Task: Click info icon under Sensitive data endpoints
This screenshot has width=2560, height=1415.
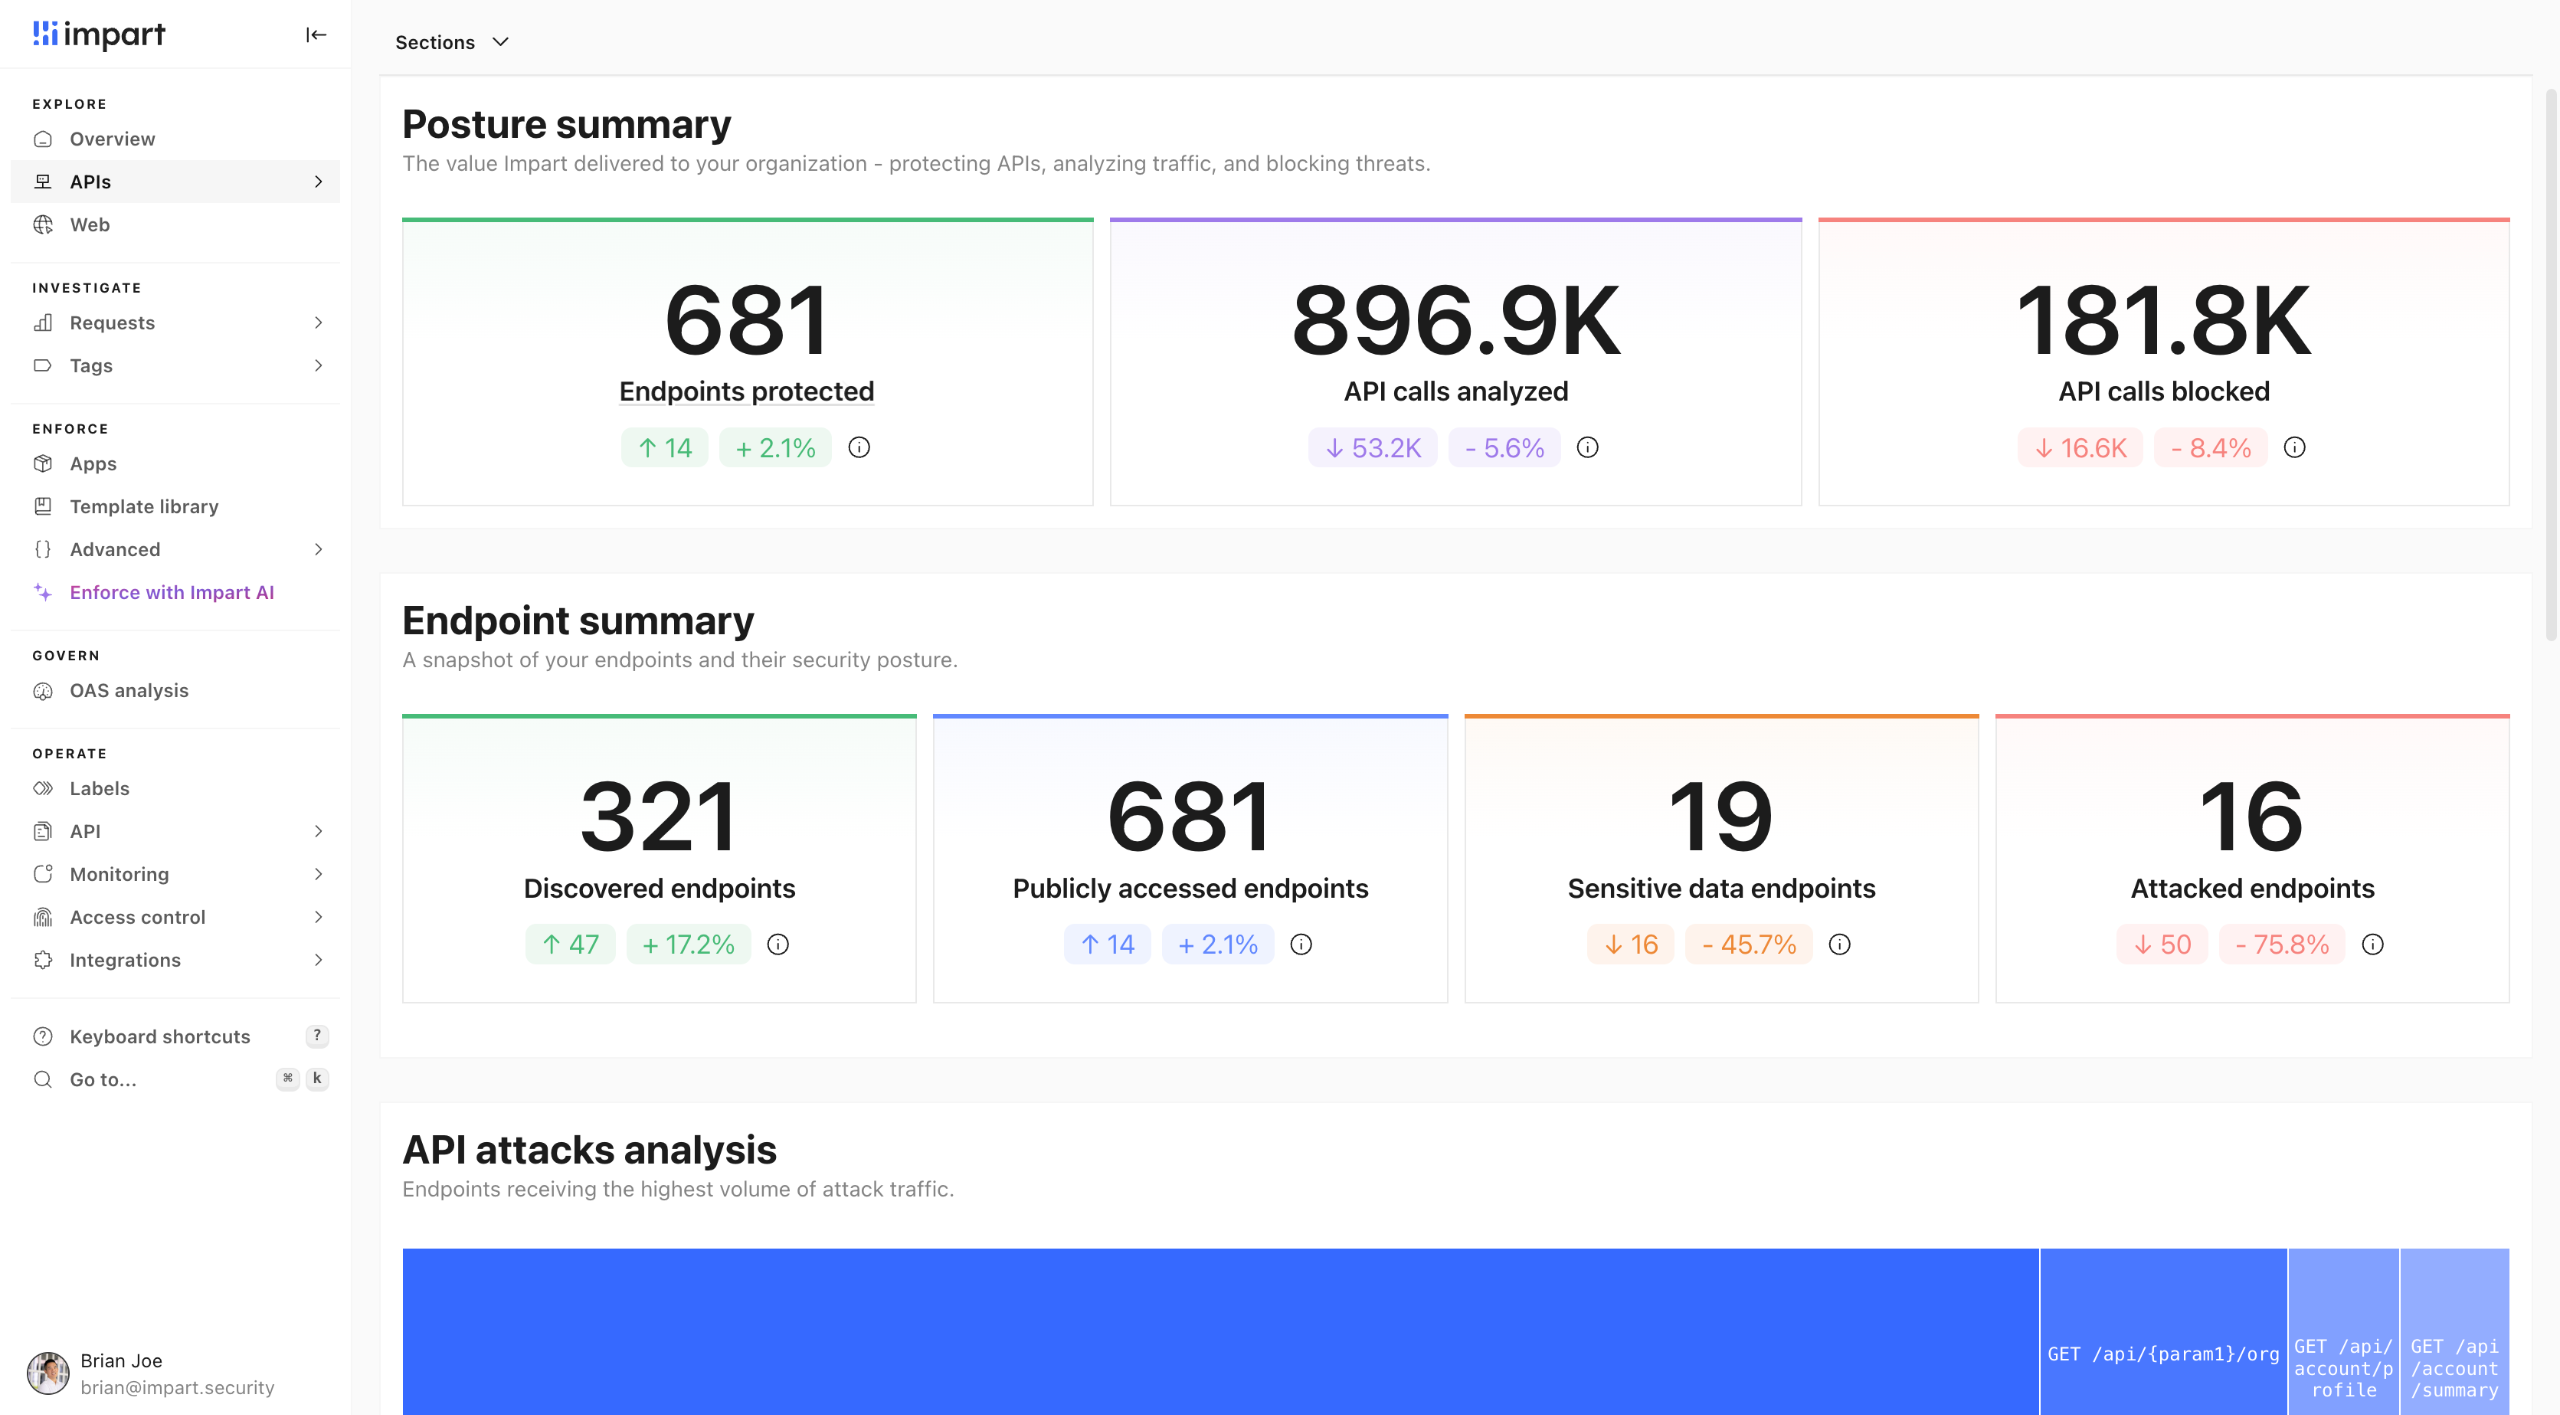Action: pyautogui.click(x=1839, y=944)
